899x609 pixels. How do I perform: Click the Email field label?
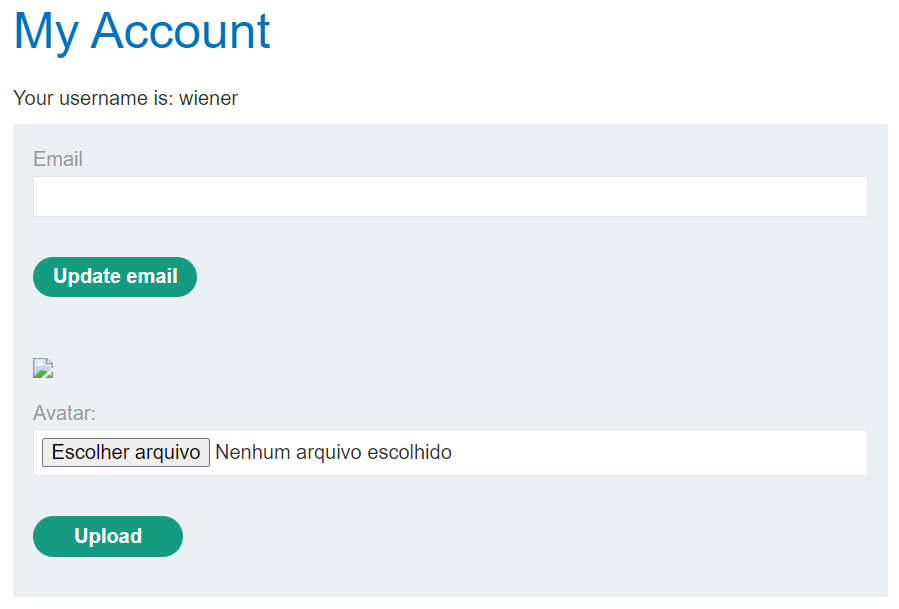click(x=58, y=159)
